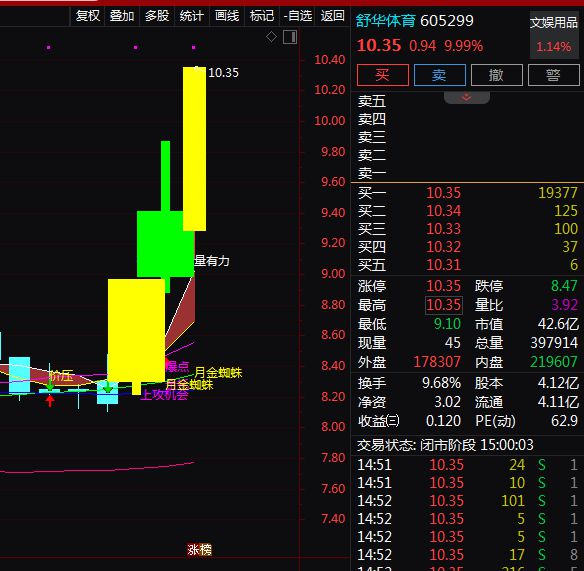Click the blue 卖 sell button
This screenshot has height=571, width=584.
[x=439, y=75]
